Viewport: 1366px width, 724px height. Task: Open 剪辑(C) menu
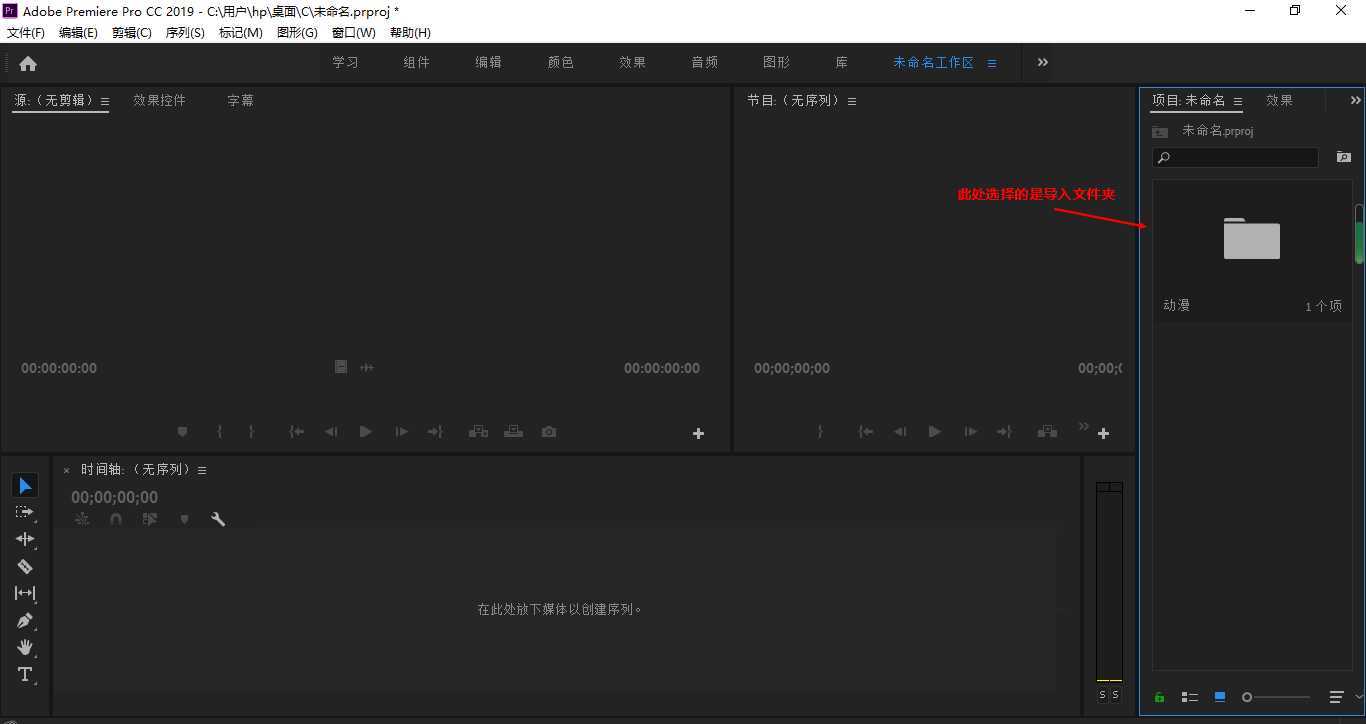(132, 33)
